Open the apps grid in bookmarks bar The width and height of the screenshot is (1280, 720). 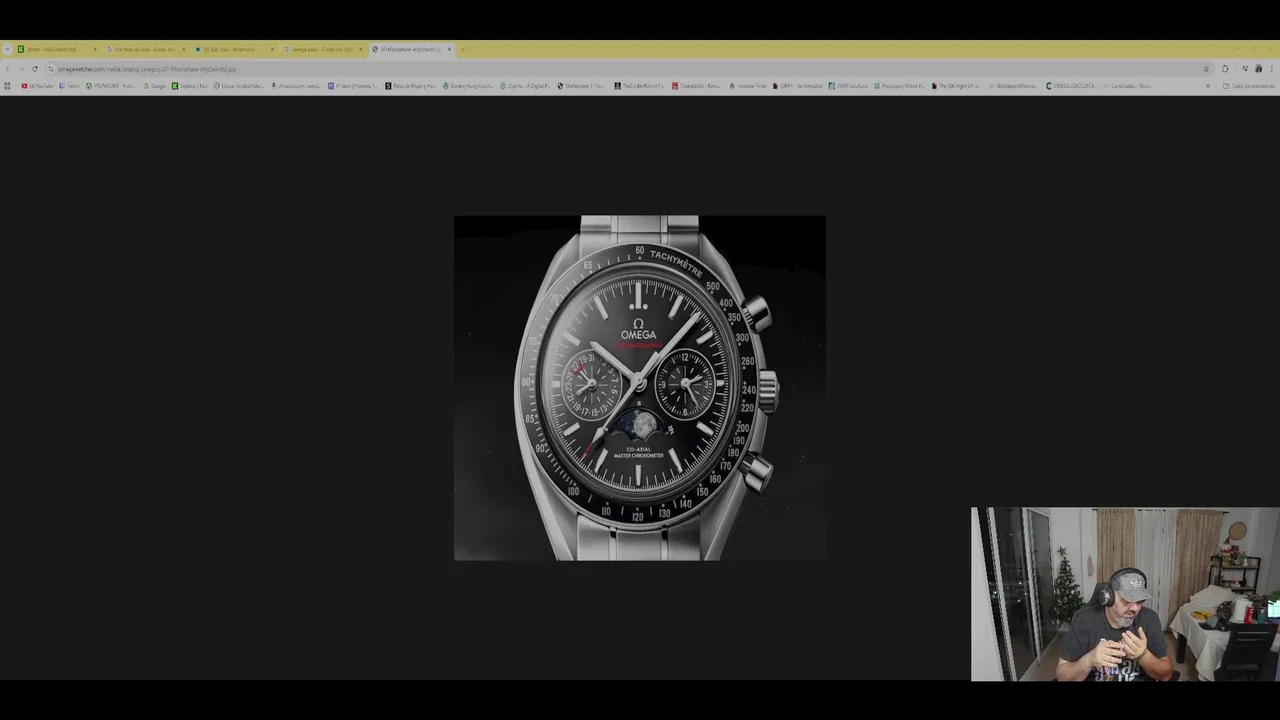(8, 86)
